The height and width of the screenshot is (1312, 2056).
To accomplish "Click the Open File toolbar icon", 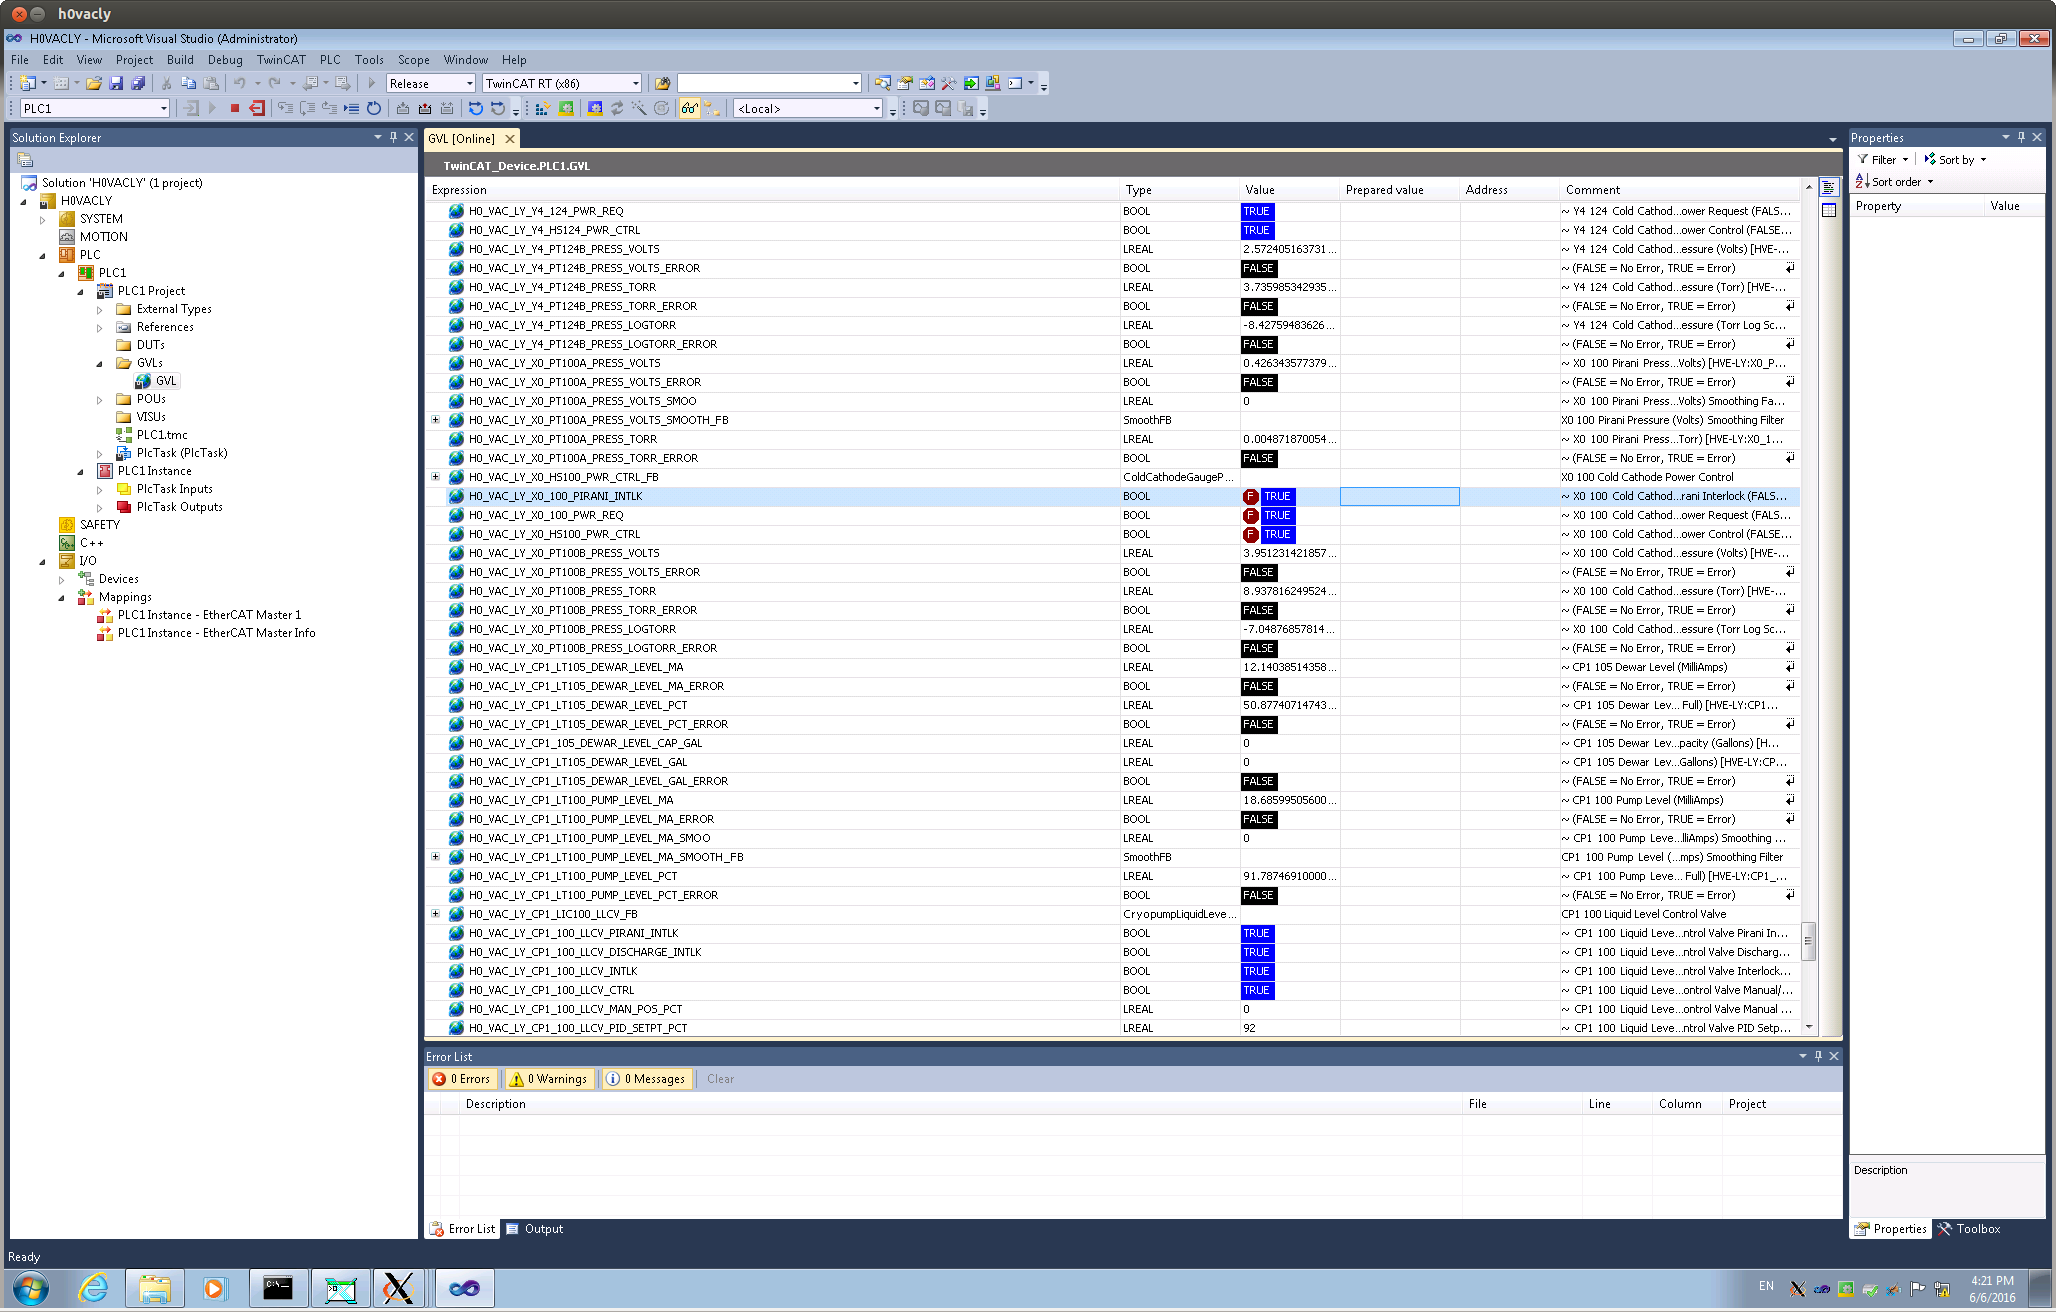I will tap(93, 84).
